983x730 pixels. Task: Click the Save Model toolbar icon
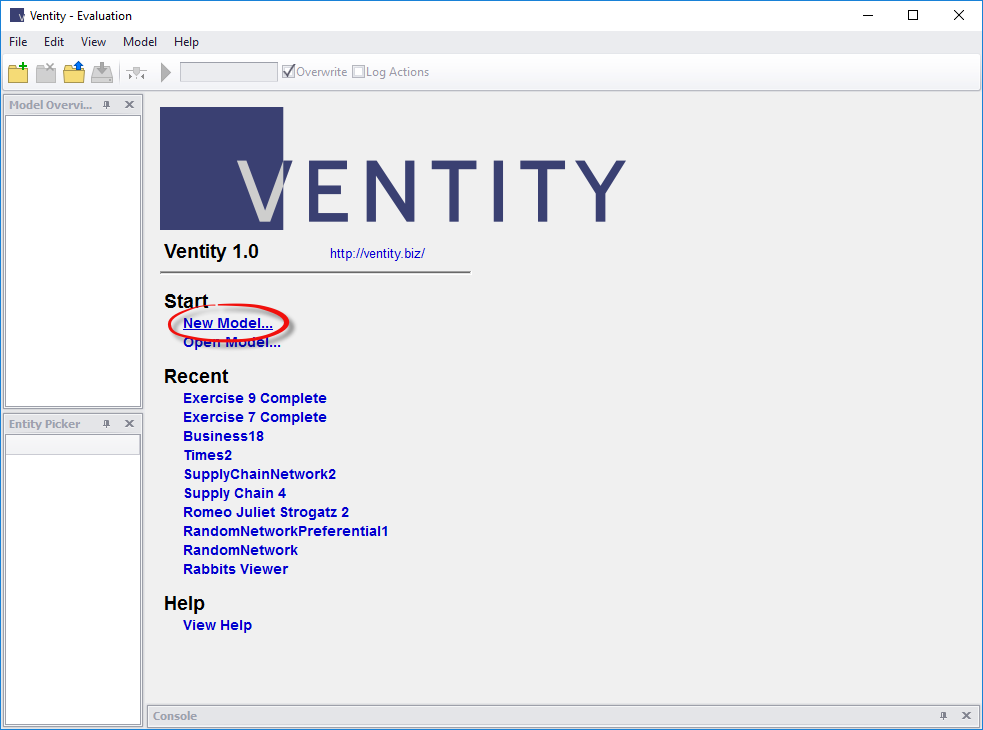102,72
